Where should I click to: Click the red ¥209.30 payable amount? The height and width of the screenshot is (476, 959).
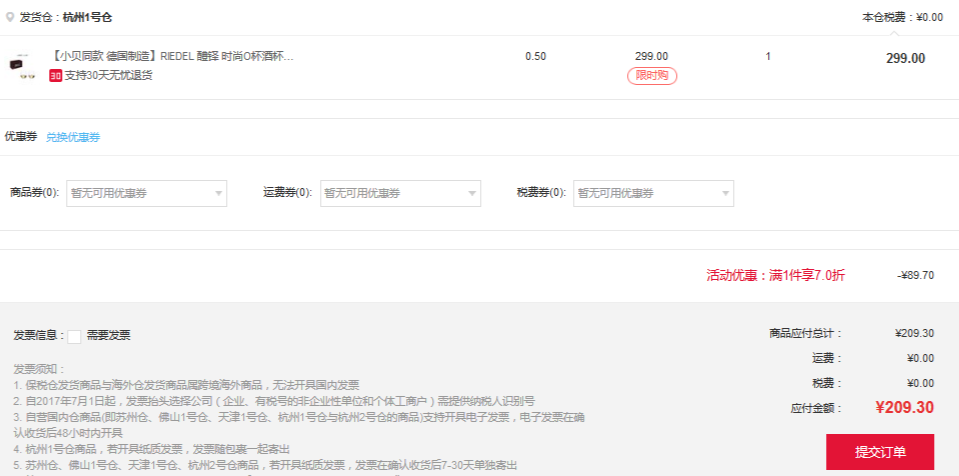click(904, 407)
